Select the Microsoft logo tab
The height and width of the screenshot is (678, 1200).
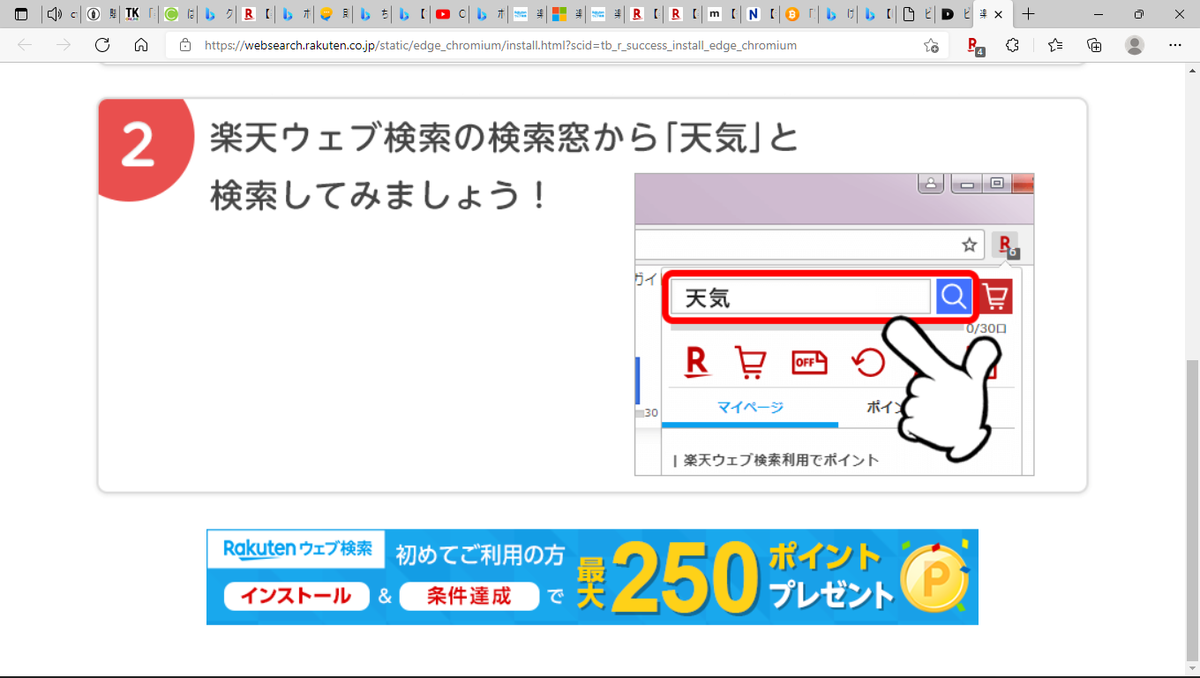tap(568, 14)
